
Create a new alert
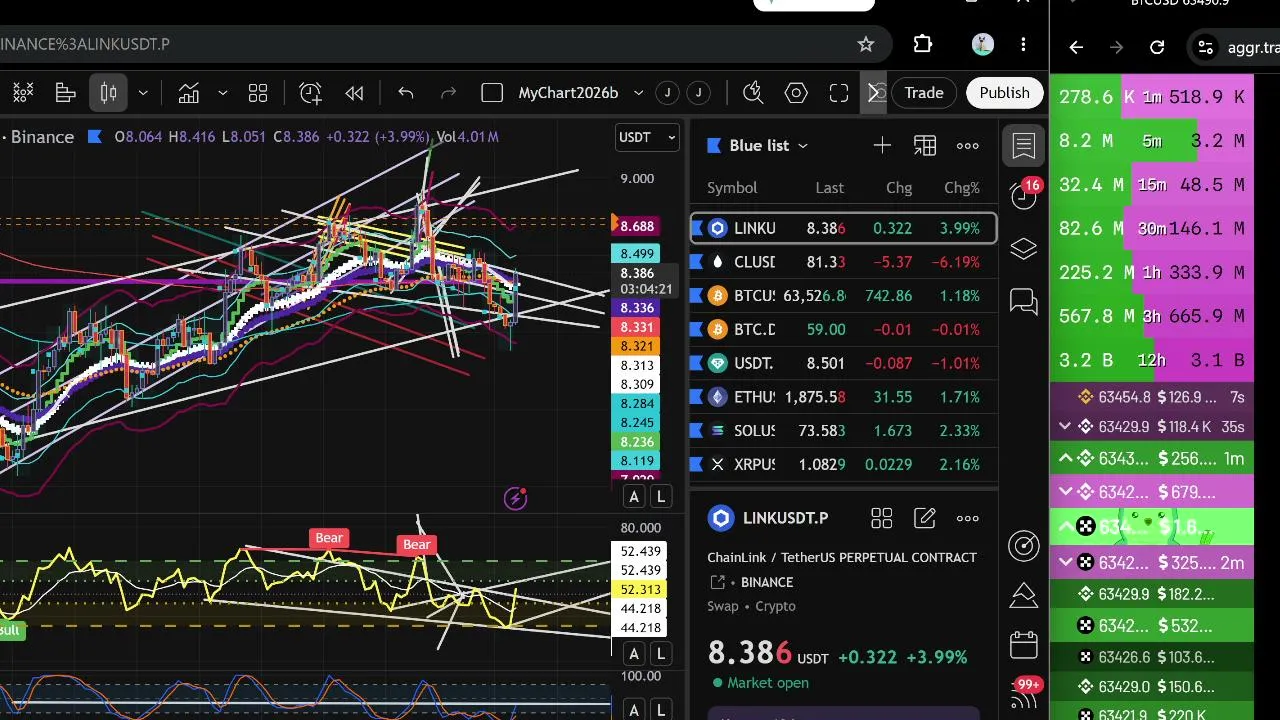click(311, 93)
